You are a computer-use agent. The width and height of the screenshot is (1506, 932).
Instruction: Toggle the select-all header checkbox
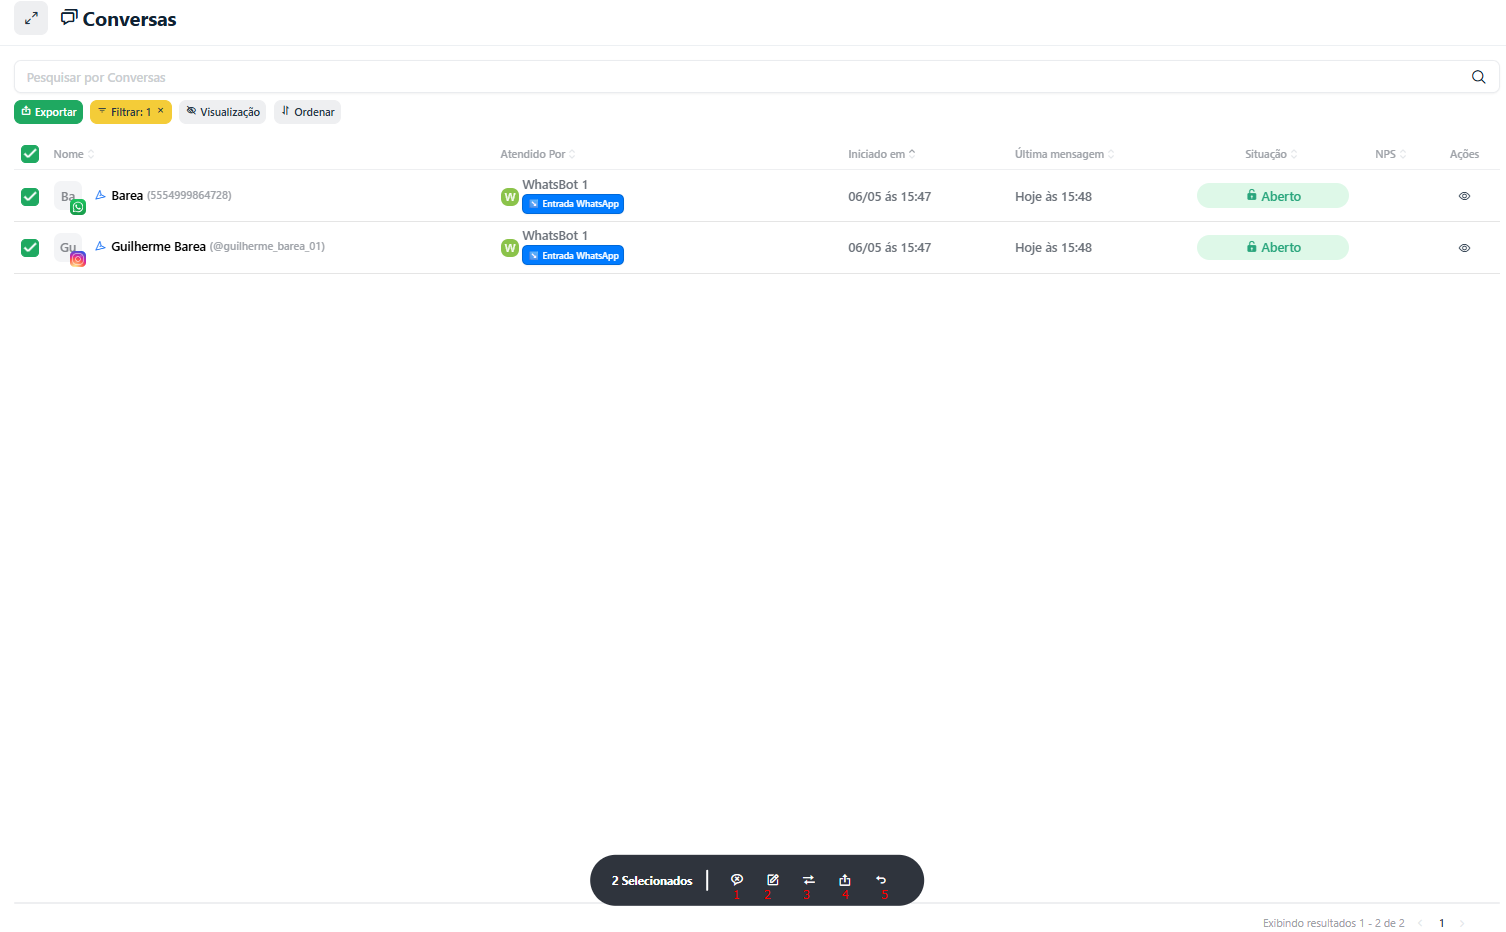(x=30, y=154)
